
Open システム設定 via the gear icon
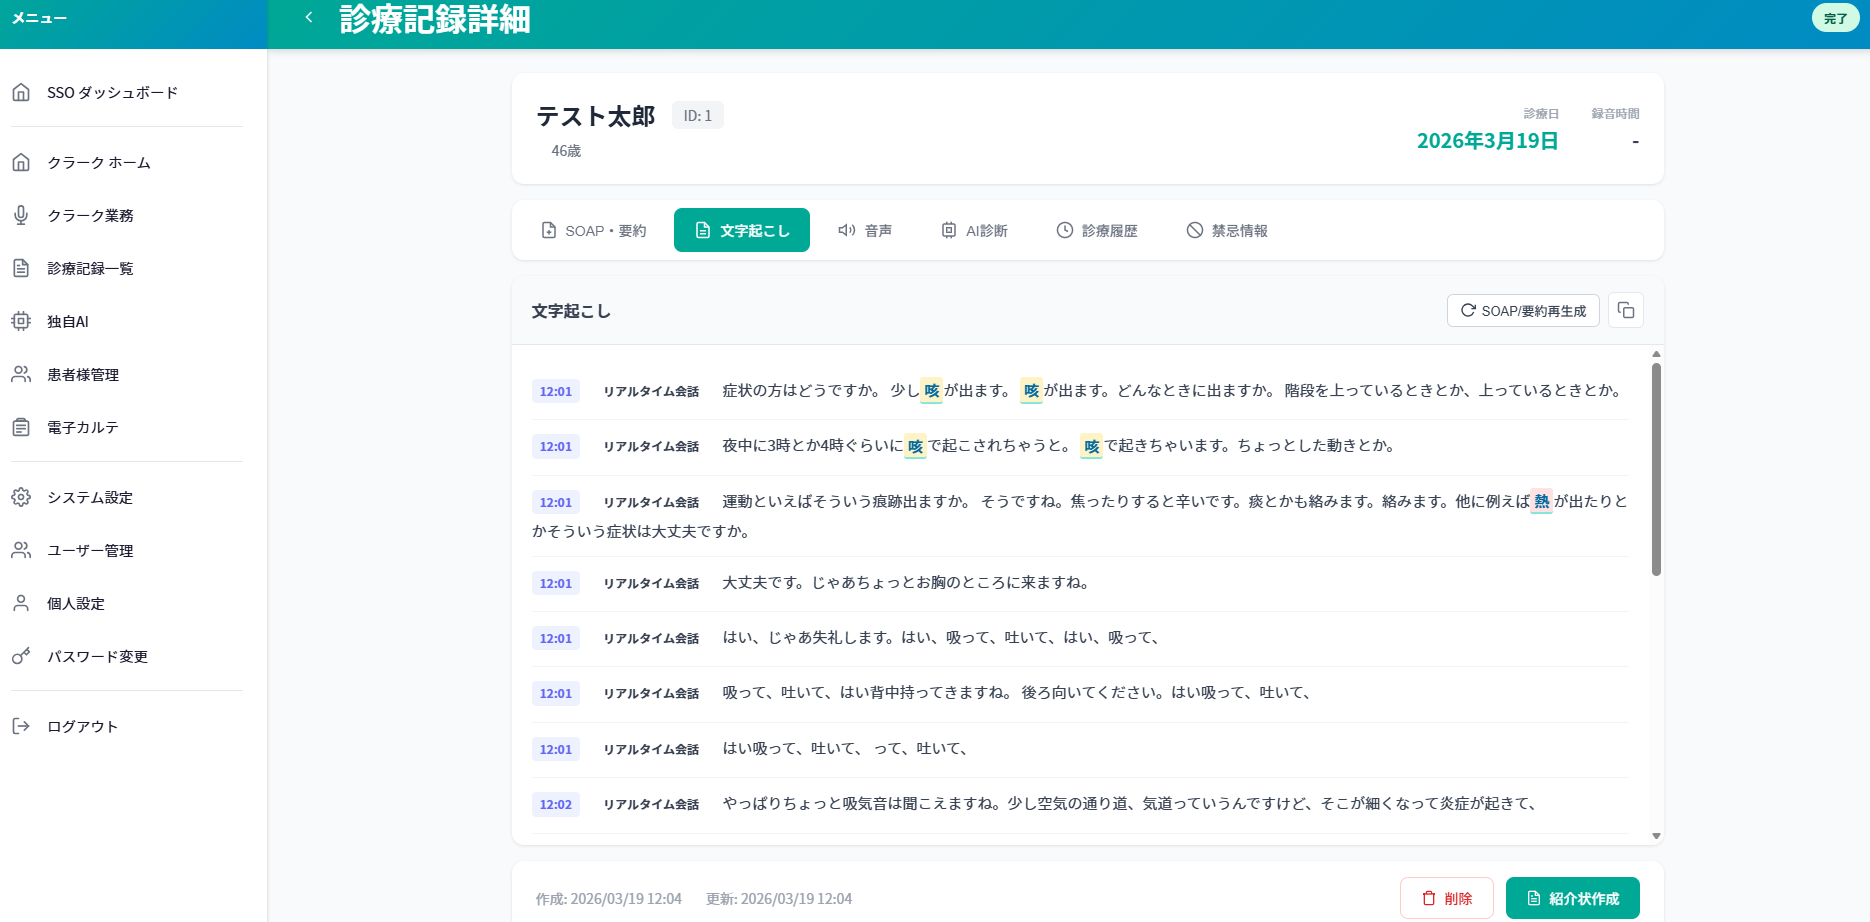pyautogui.click(x=89, y=497)
